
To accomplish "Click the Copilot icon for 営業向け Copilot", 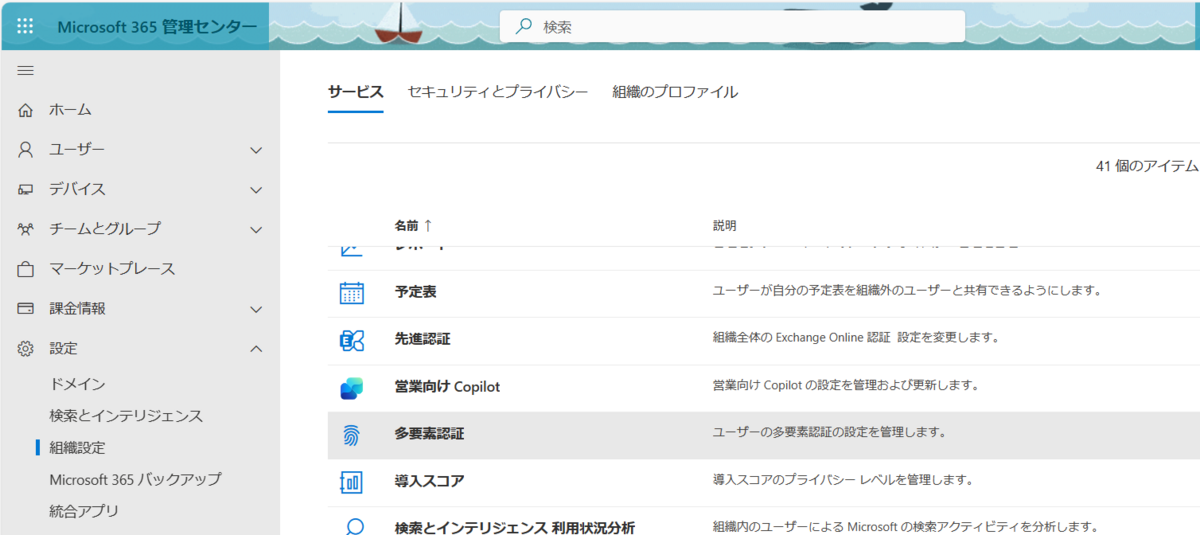I will pos(352,387).
